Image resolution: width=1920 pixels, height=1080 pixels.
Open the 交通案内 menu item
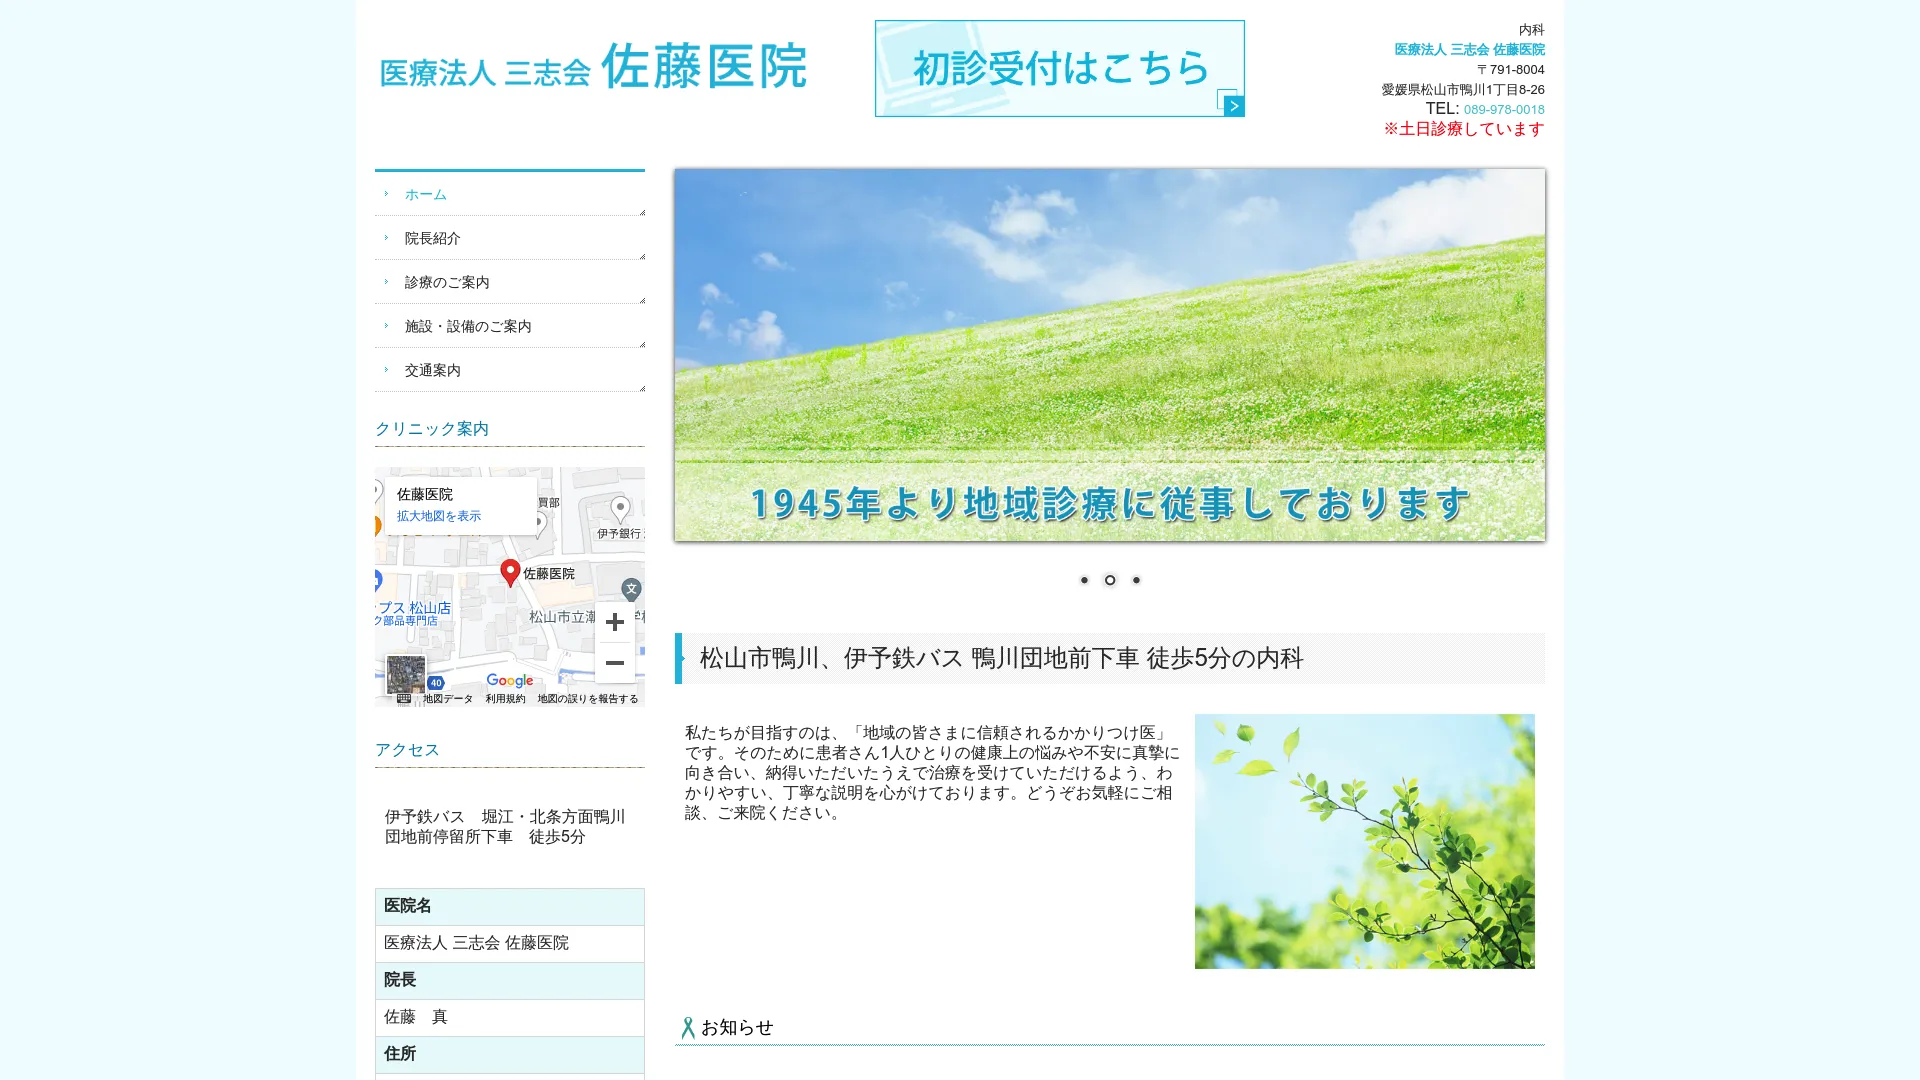pyautogui.click(x=509, y=370)
